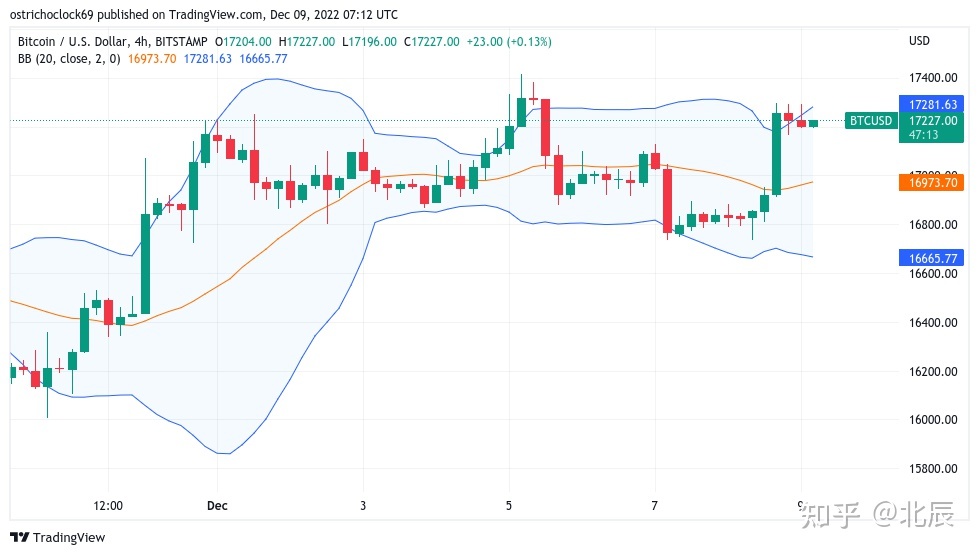Image resolution: width=979 pixels, height=555 pixels.
Task: Open the BB (20, close, 2, 0) indicator legend
Action: click(x=69, y=59)
